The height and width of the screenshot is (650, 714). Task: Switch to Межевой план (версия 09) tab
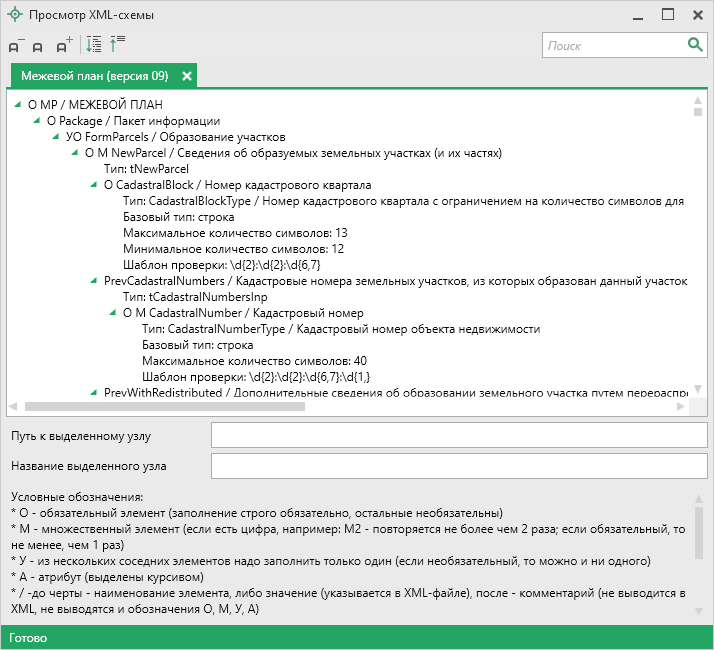click(x=94, y=76)
